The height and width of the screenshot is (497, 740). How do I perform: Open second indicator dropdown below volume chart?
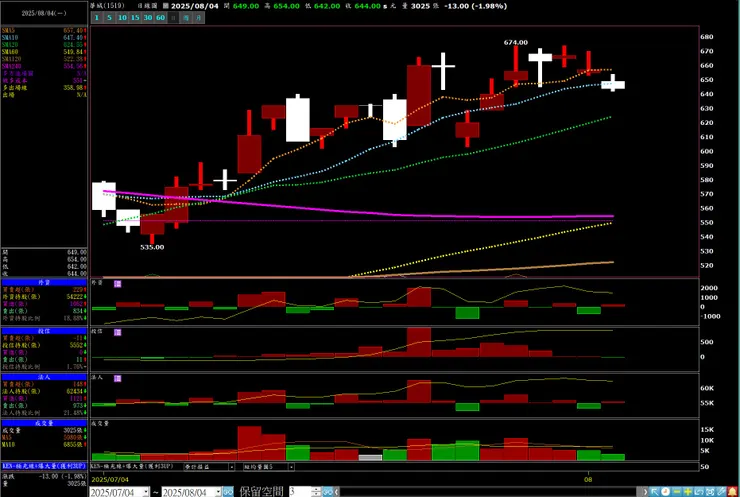coord(291,467)
